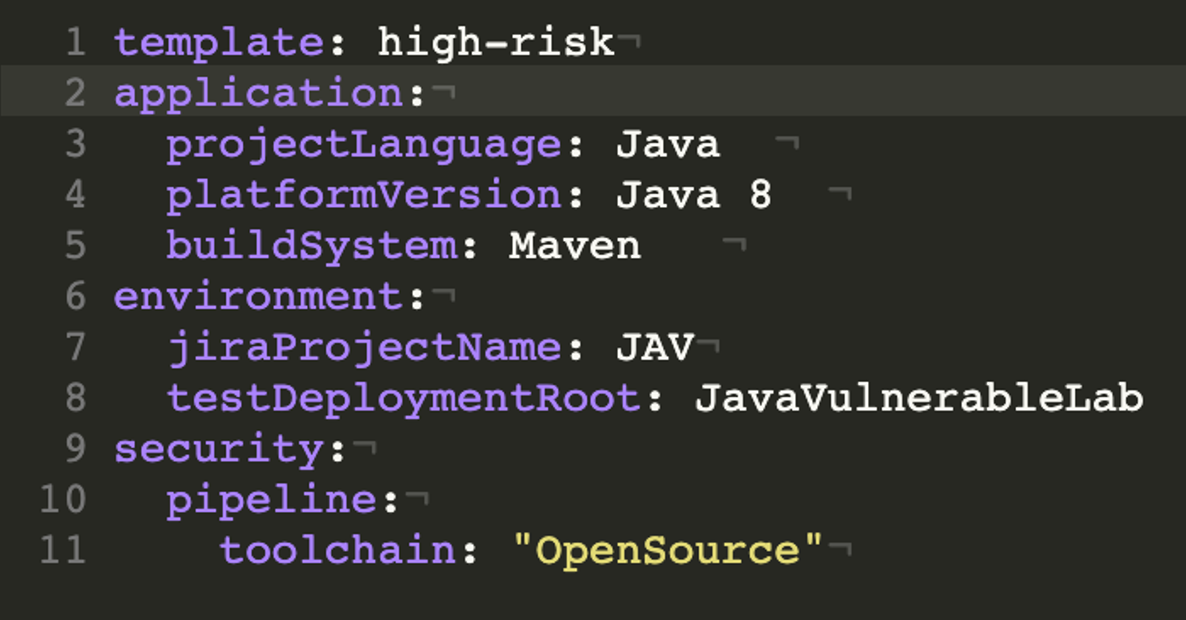Click the 'testDeploymentRoot' key

click(x=404, y=399)
